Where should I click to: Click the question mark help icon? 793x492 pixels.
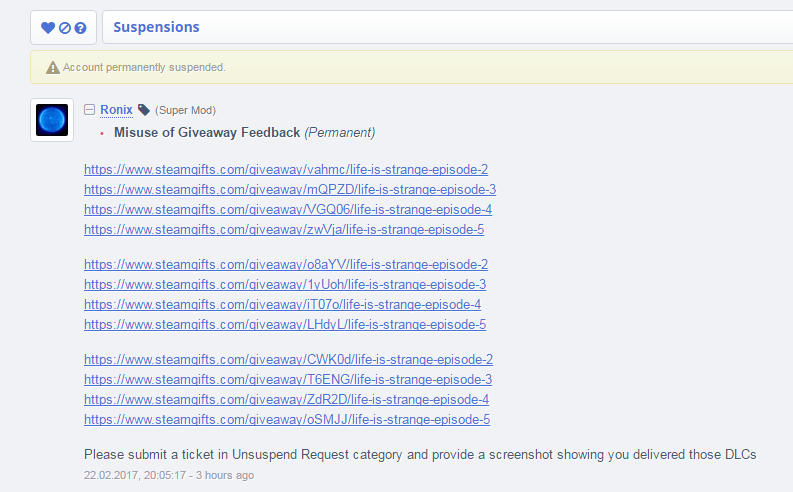(80, 28)
